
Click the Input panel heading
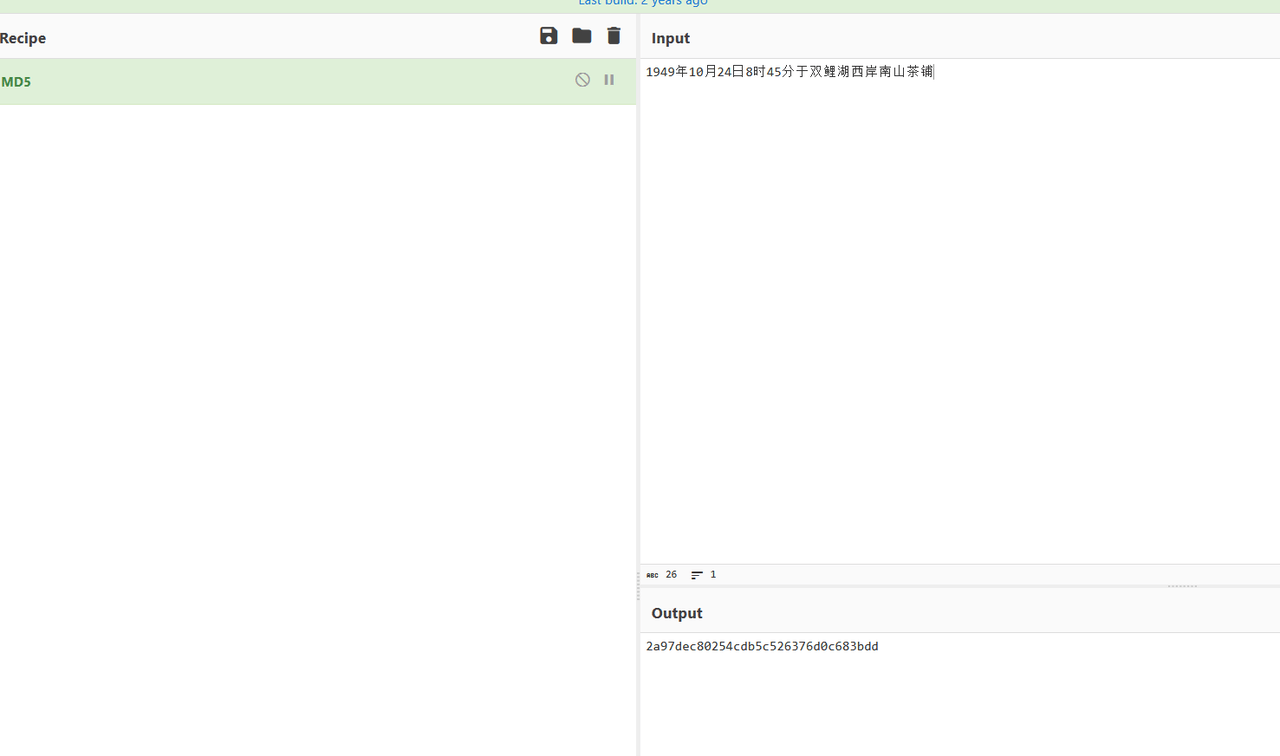tap(670, 38)
